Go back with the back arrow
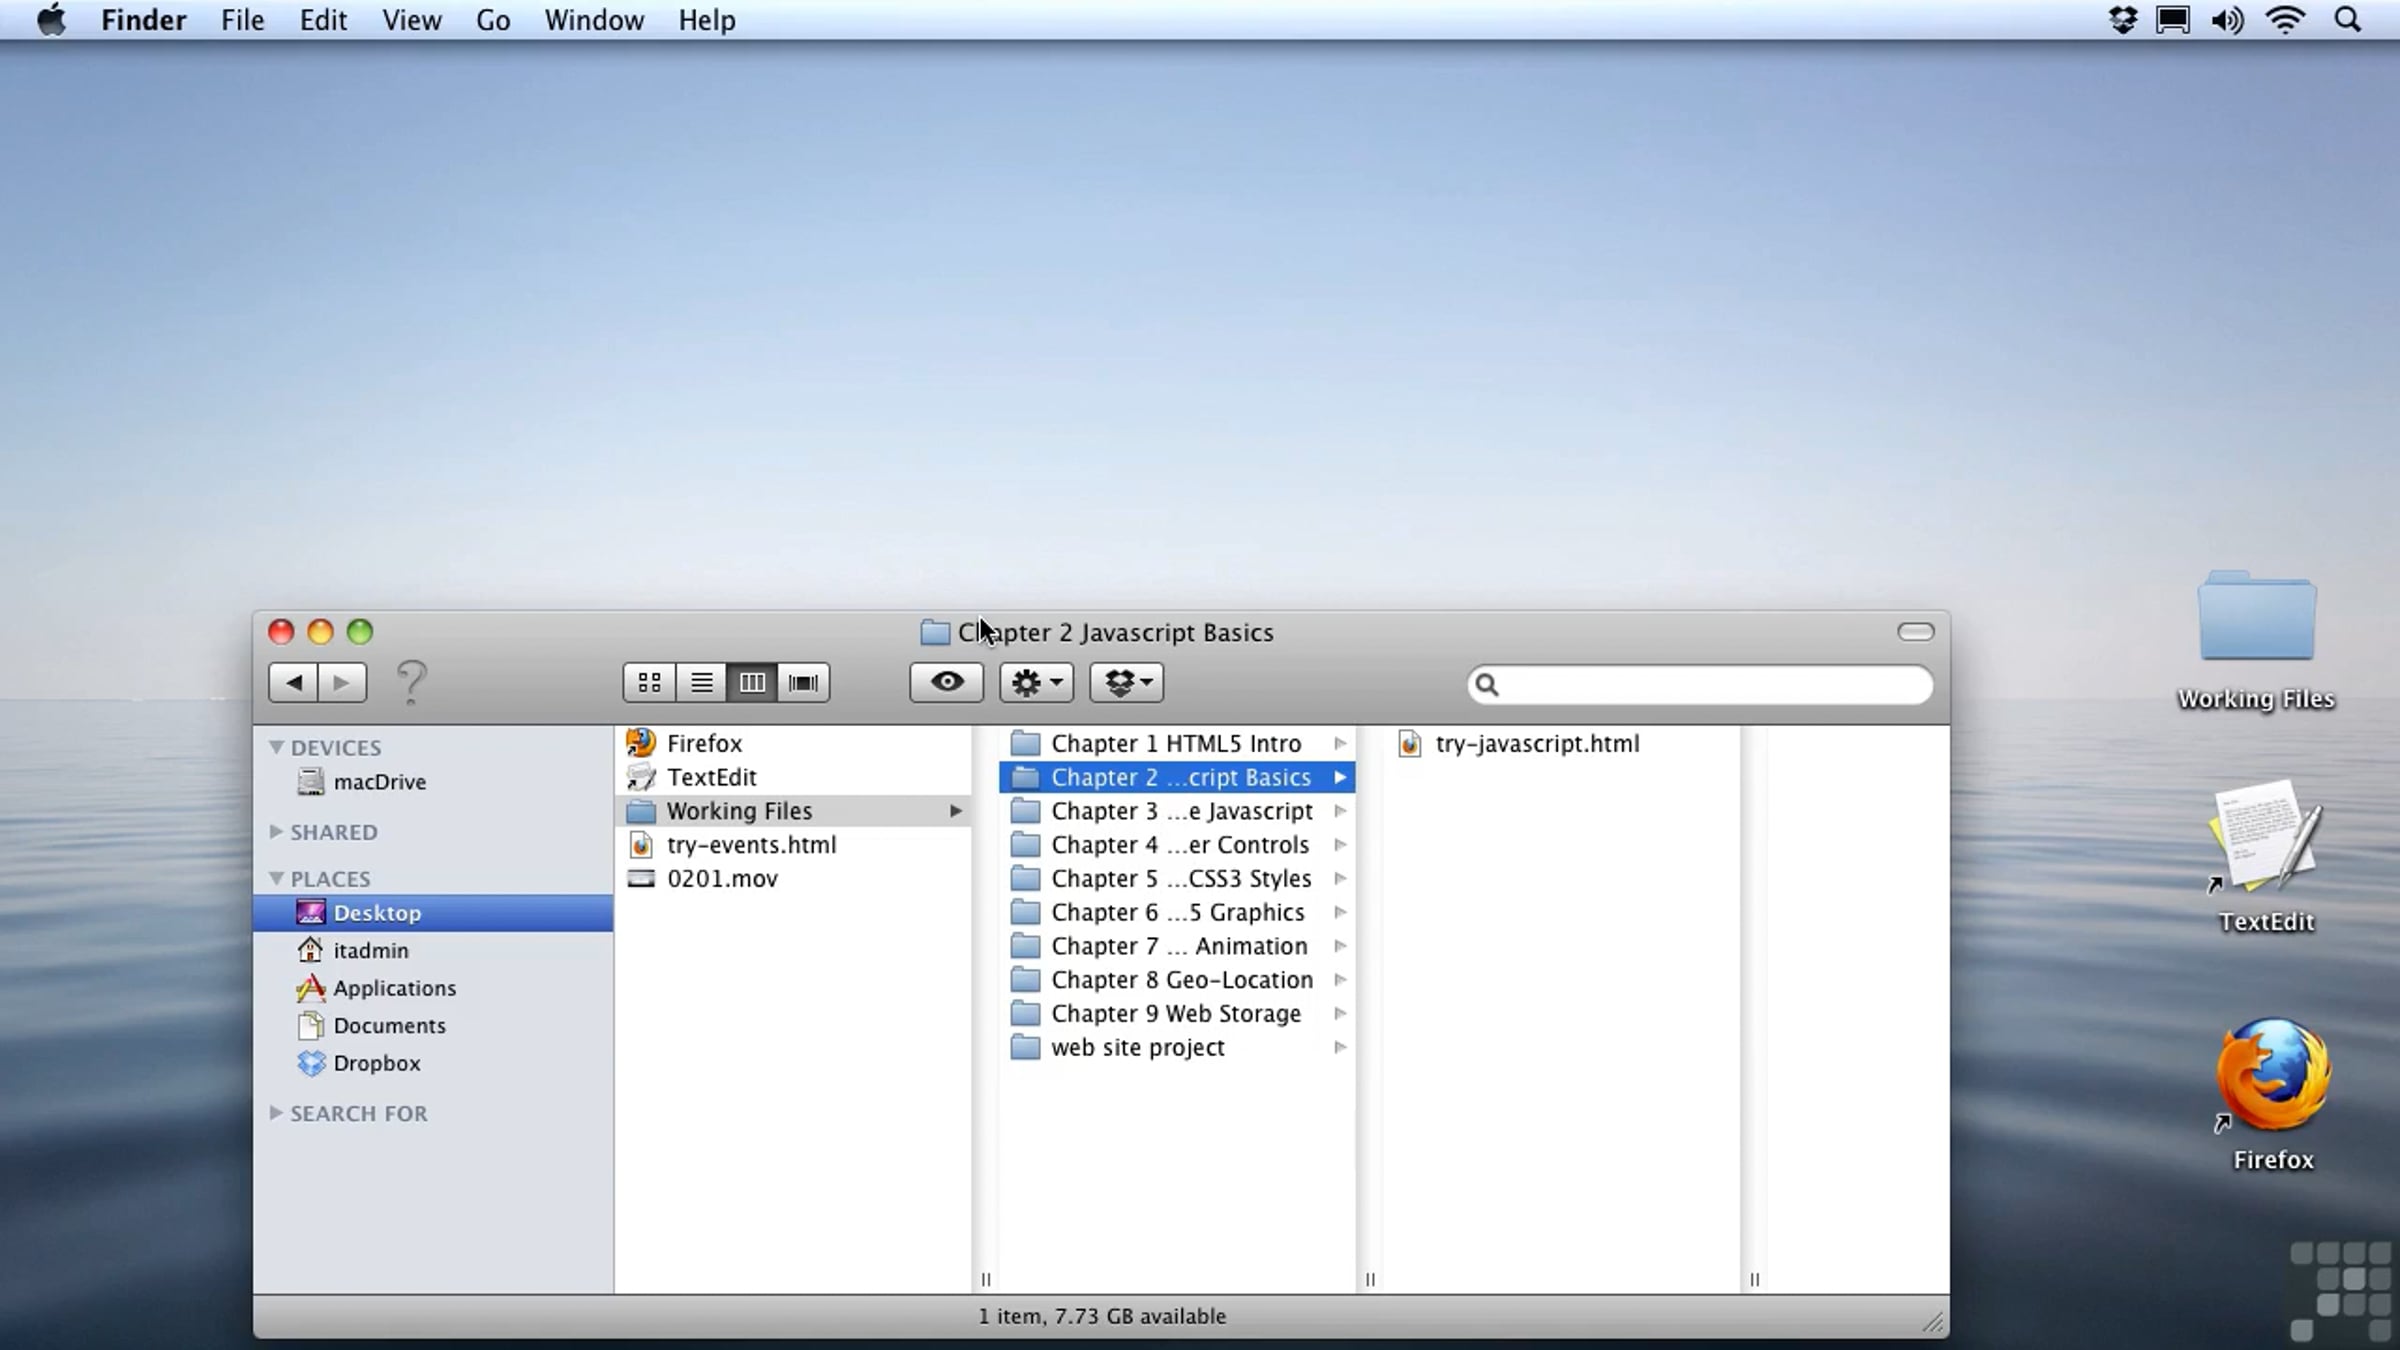The width and height of the screenshot is (2400, 1350). pyautogui.click(x=294, y=683)
